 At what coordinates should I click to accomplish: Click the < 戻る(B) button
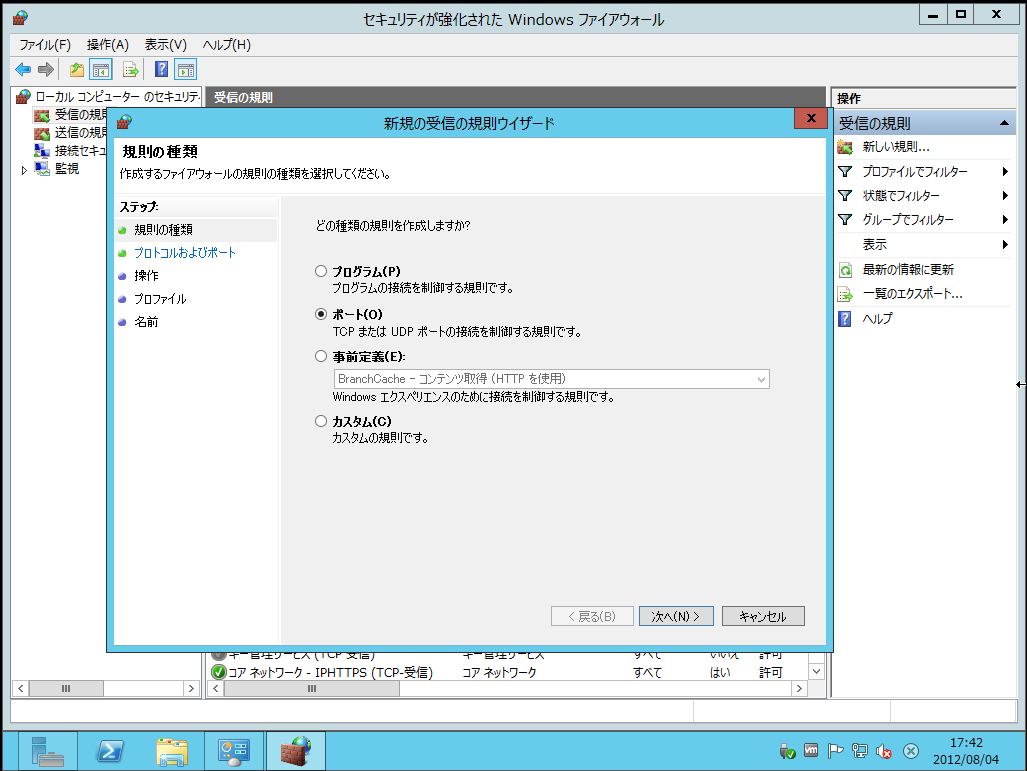click(592, 616)
